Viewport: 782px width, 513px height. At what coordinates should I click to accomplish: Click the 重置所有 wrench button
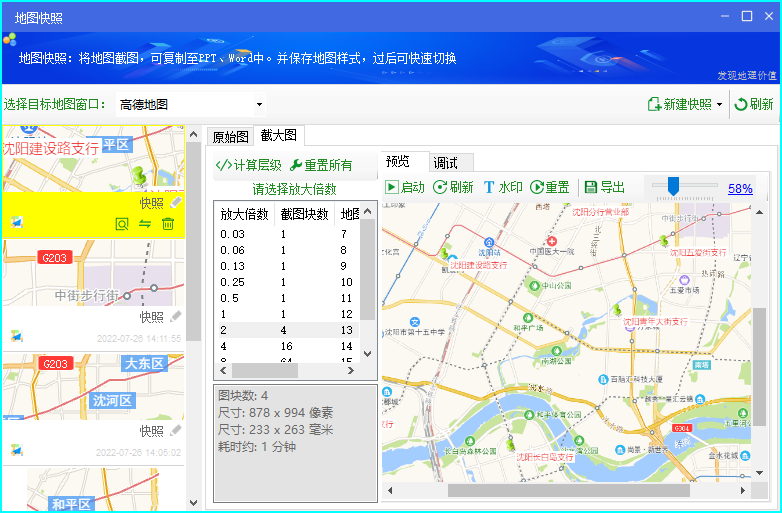(321, 165)
